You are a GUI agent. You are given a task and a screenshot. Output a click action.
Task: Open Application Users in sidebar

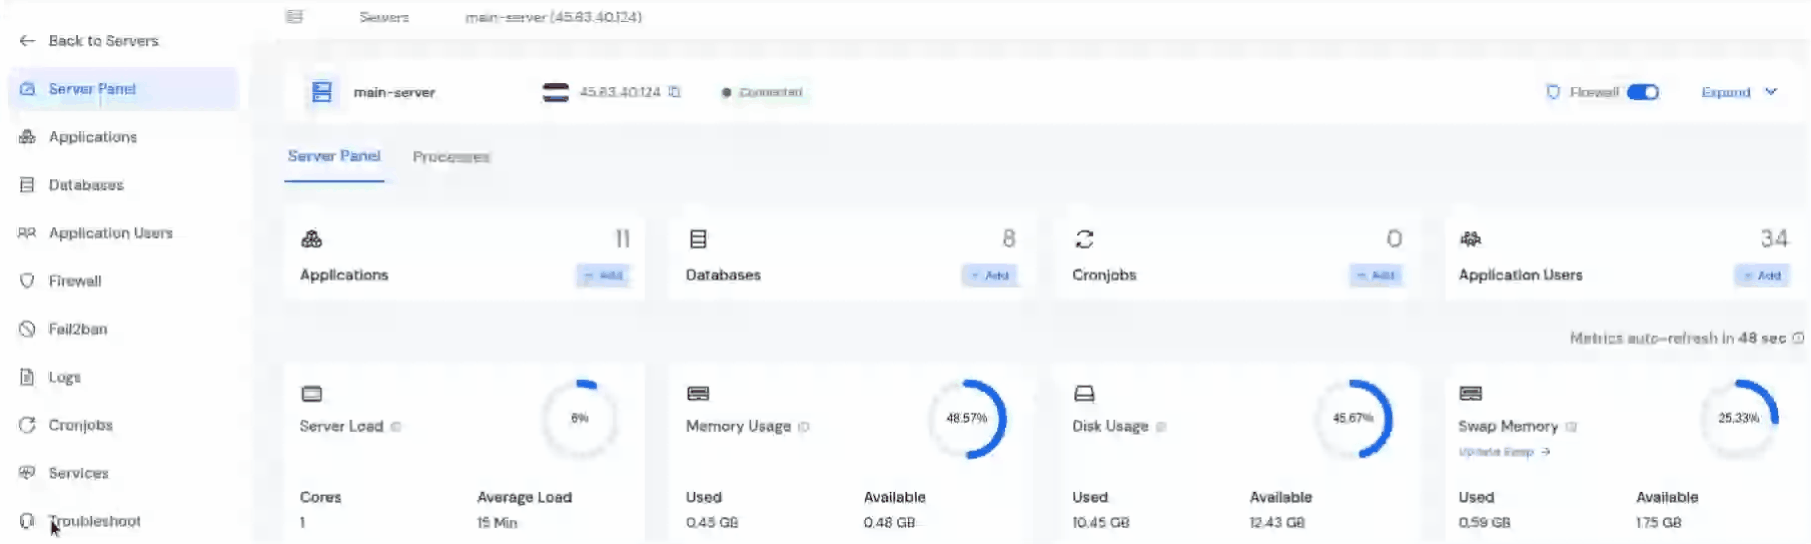click(110, 233)
